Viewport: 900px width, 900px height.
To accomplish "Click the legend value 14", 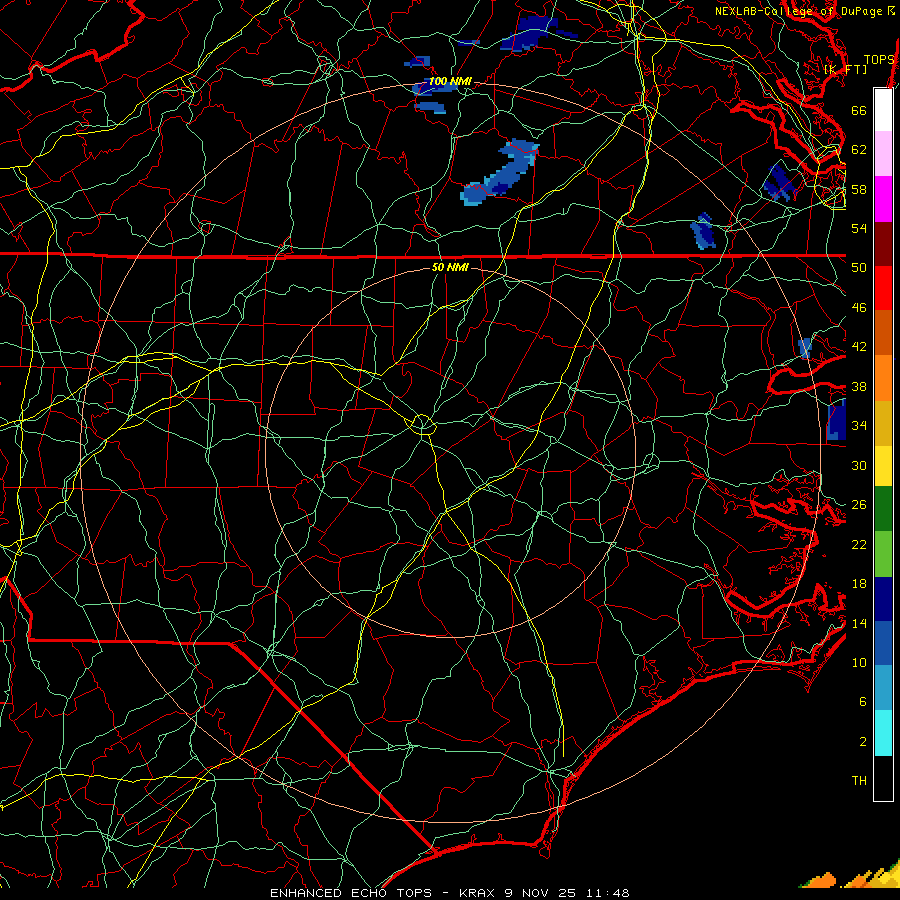I will [x=859, y=623].
